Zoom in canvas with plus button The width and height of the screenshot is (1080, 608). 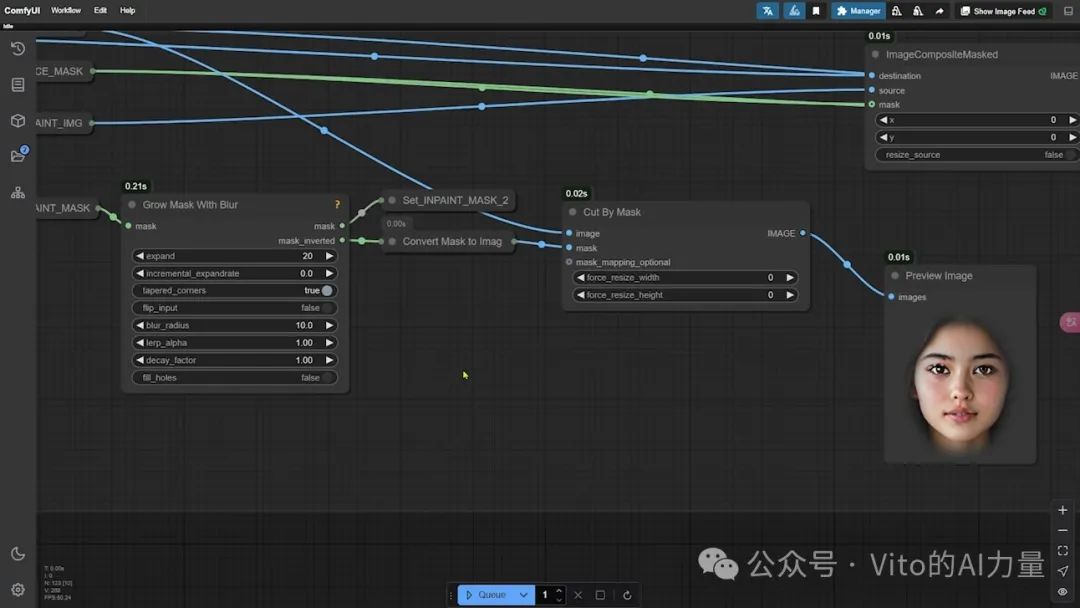click(x=1062, y=510)
